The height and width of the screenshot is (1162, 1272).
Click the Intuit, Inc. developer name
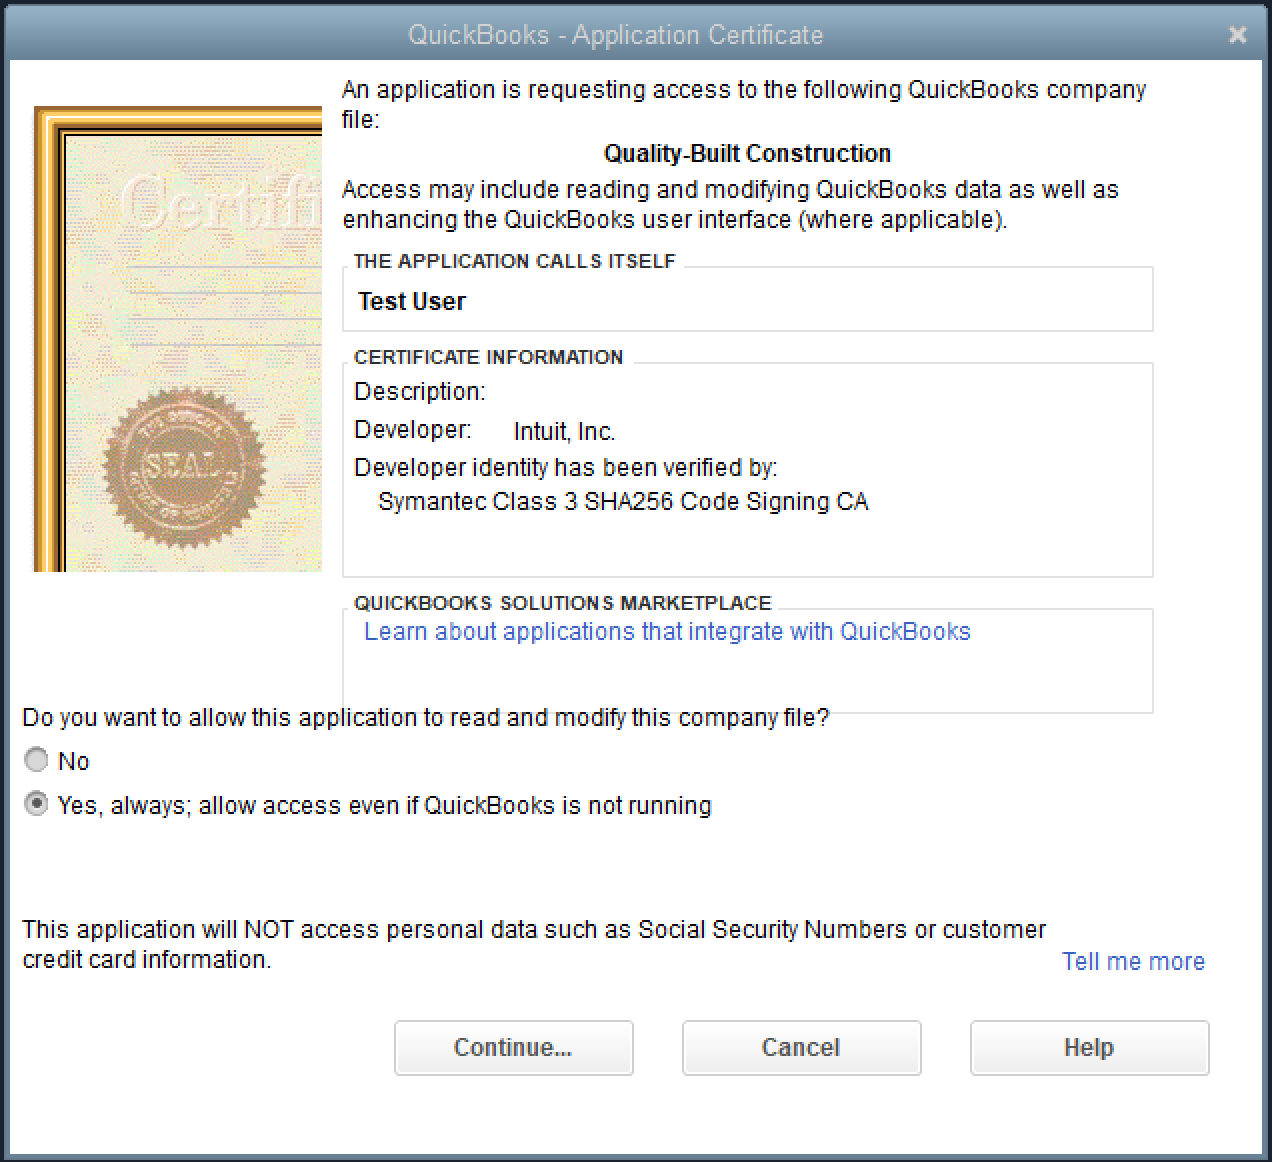click(564, 431)
